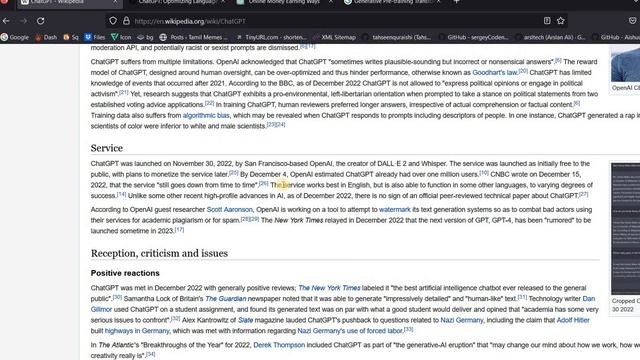Image resolution: width=640 pixels, height=360 pixels.
Task: Follow the algorithmic bias link
Action: point(206,116)
